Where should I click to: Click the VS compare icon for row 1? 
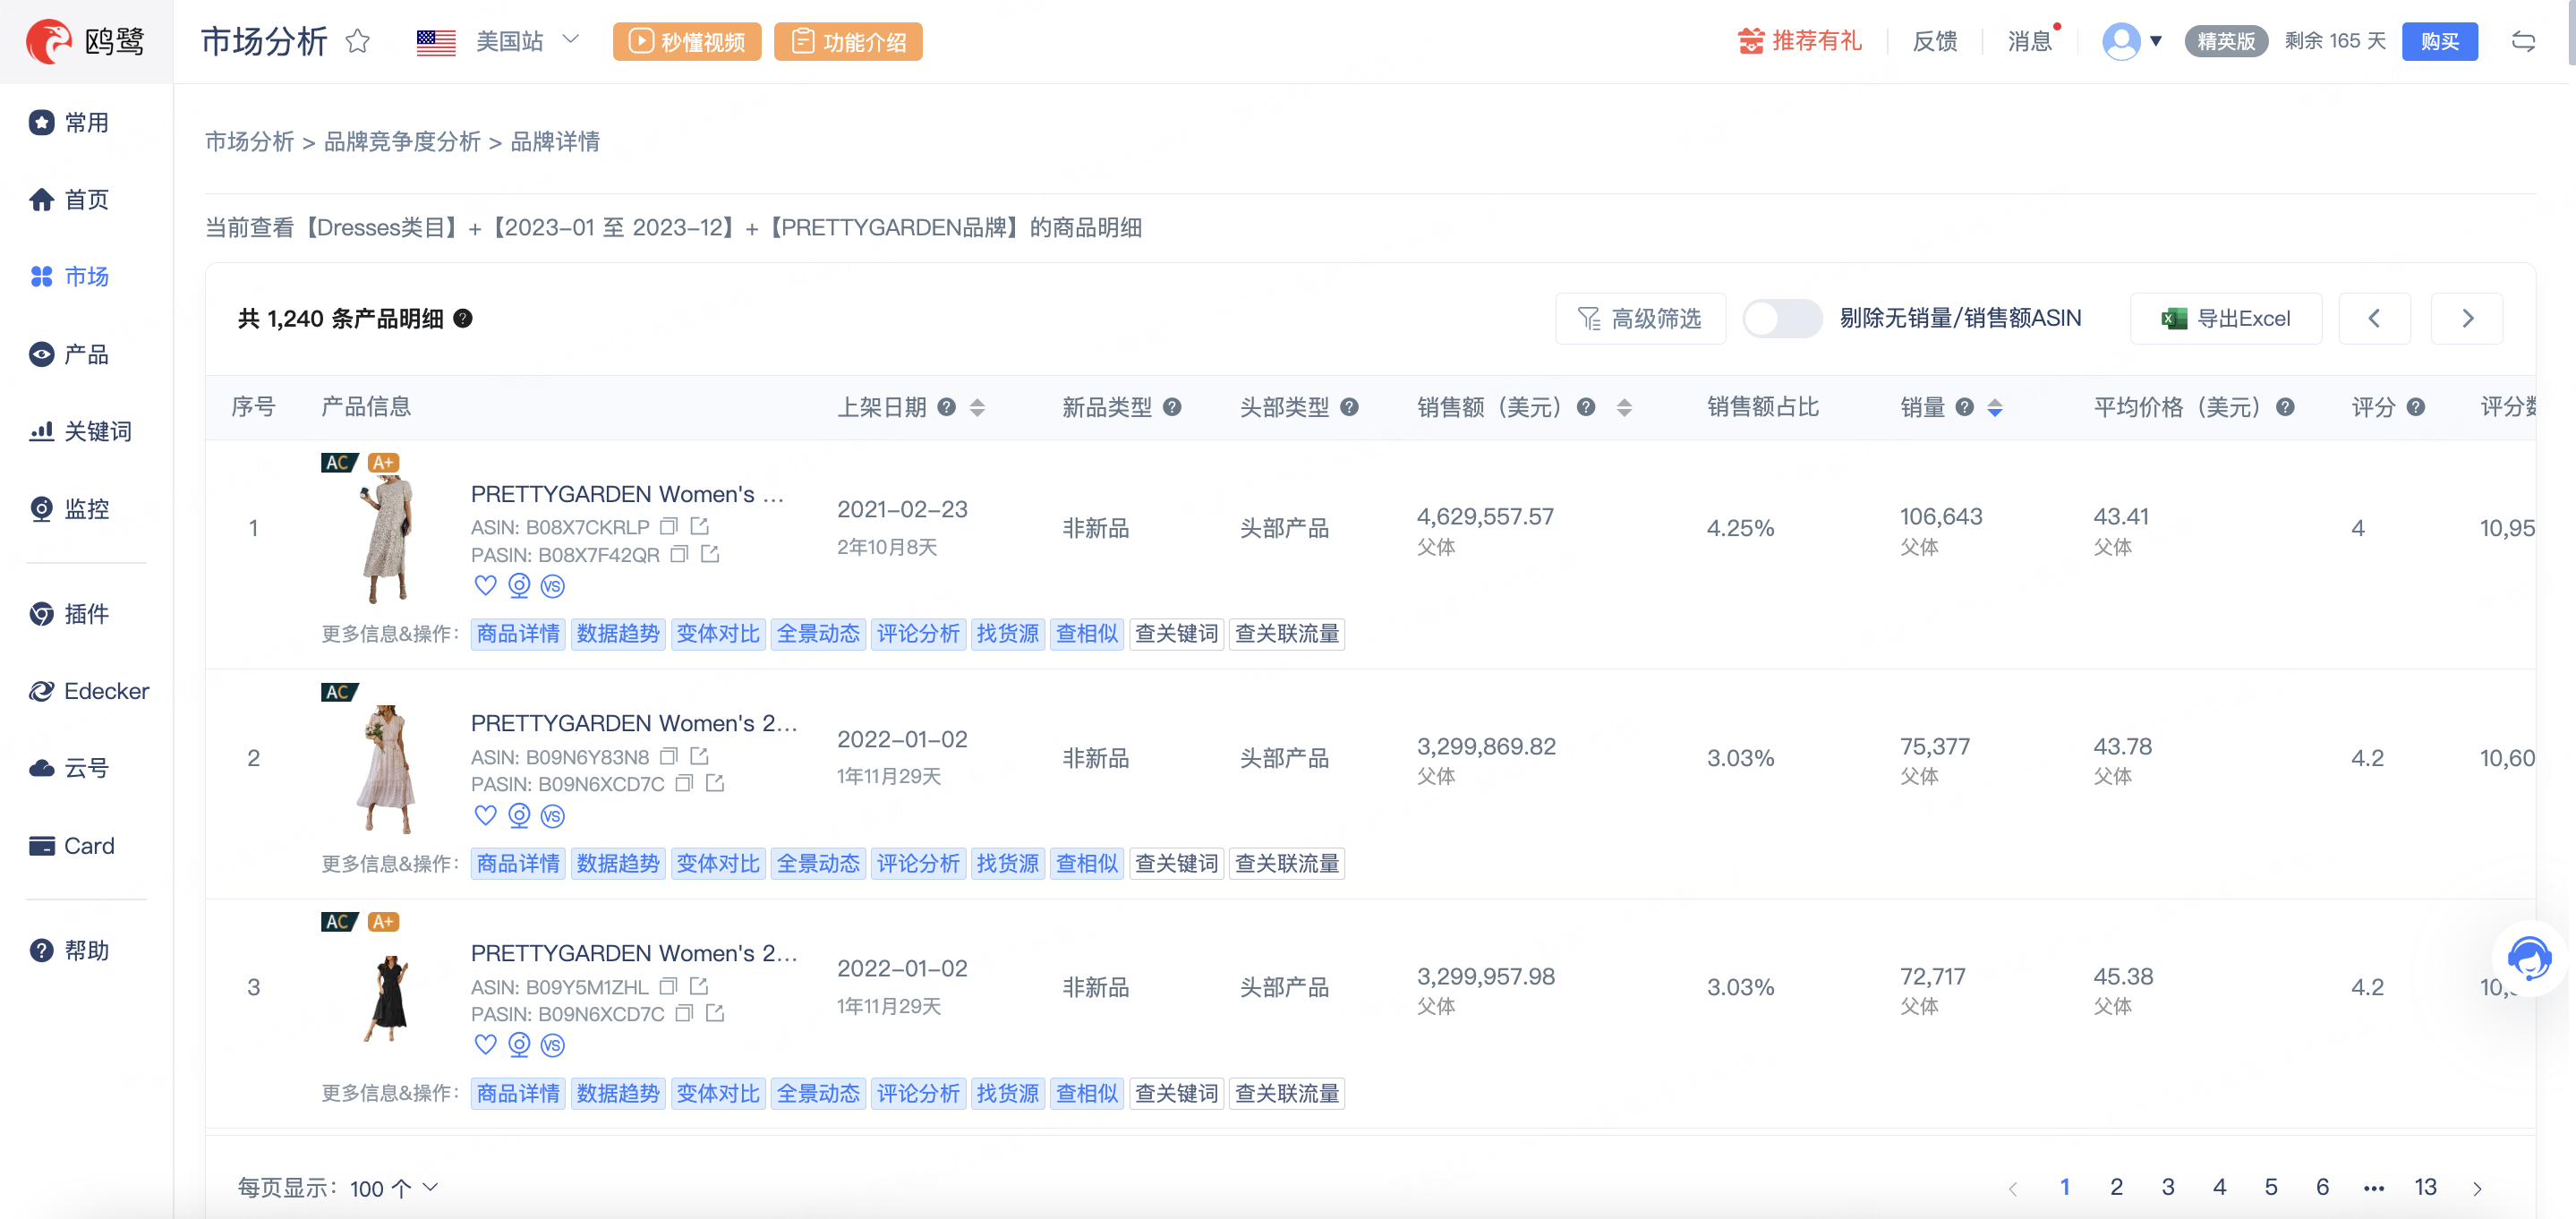click(x=552, y=586)
